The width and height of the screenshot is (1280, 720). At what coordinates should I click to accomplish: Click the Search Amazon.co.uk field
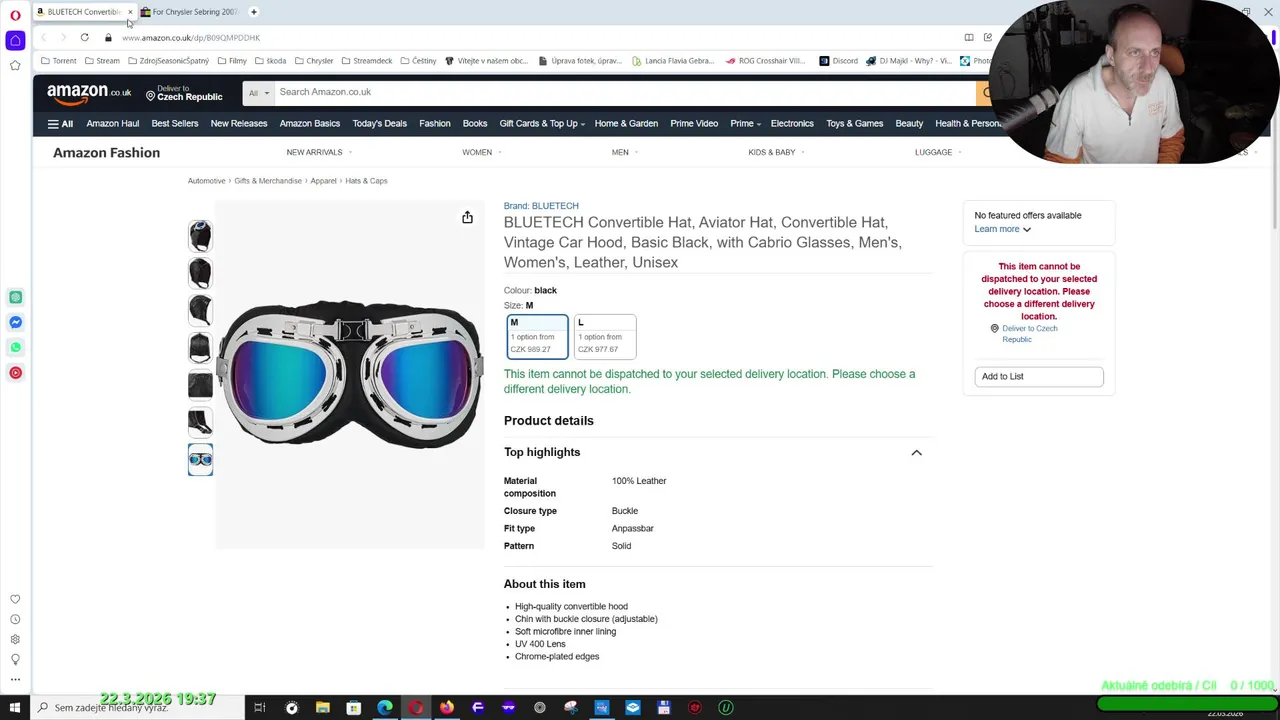click(624, 92)
